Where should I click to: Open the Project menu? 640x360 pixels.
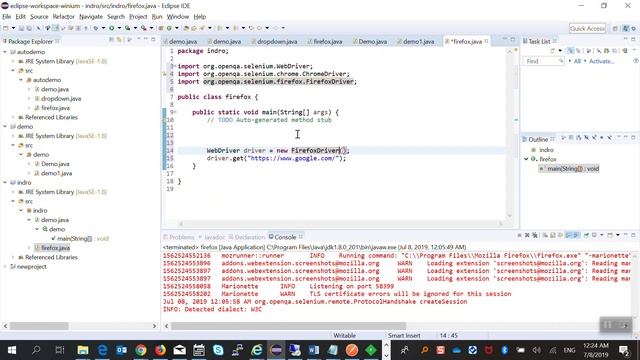click(138, 17)
